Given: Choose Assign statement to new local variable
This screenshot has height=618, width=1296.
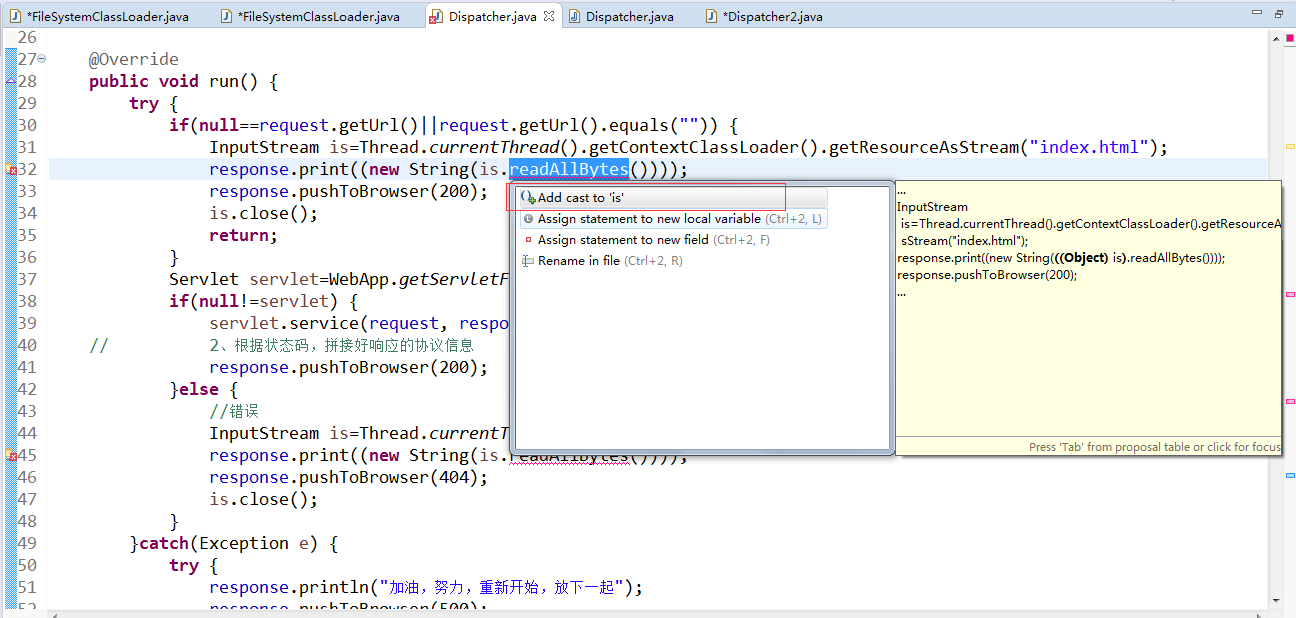Looking at the screenshot, I should (672, 219).
